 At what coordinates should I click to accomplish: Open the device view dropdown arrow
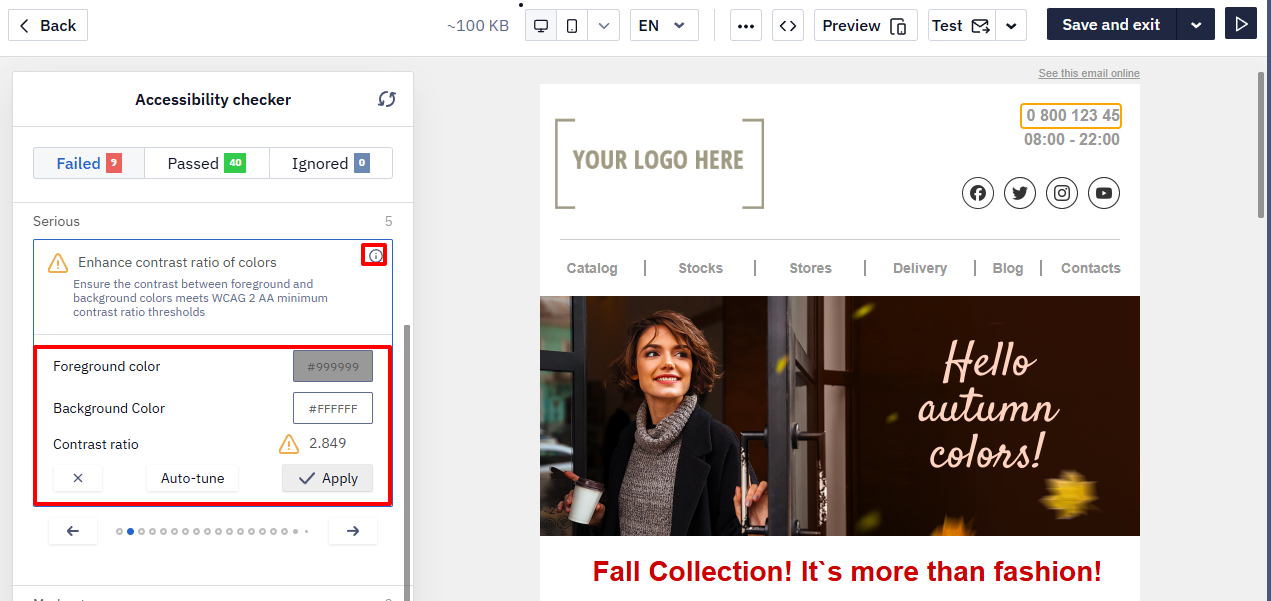[603, 25]
